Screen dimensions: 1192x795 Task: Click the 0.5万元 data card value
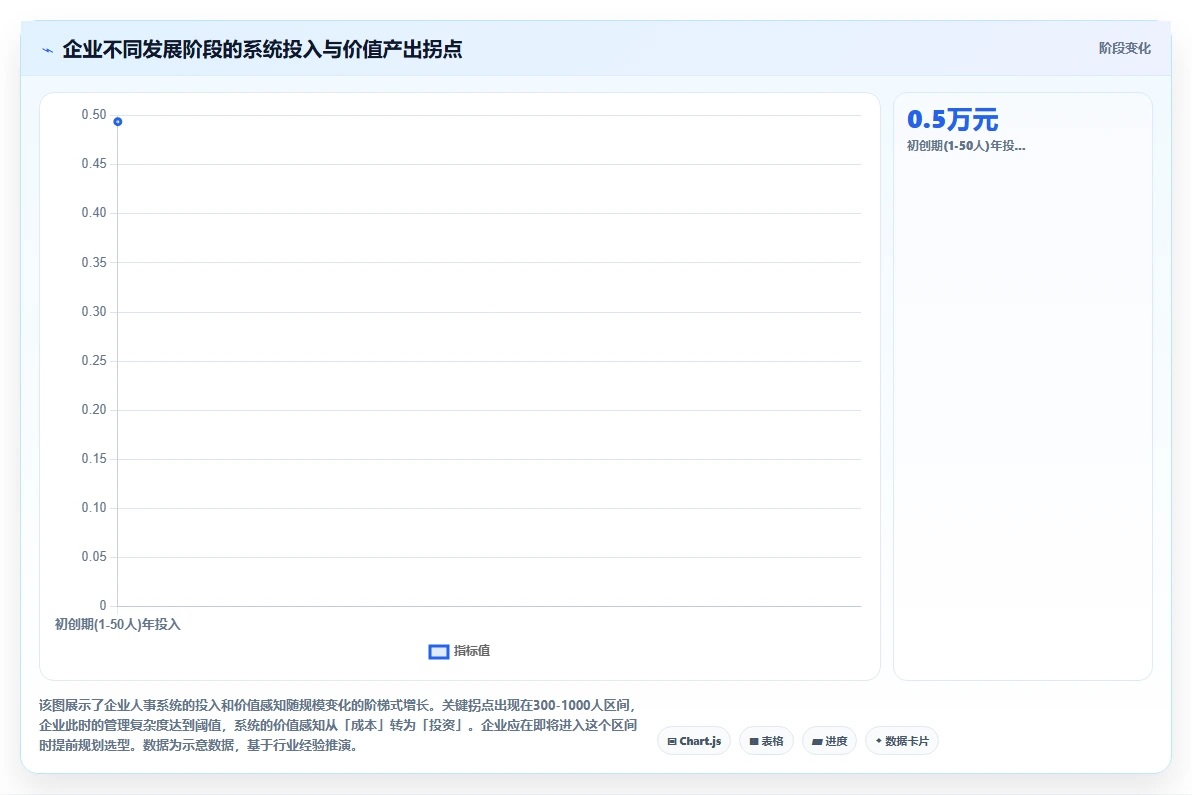point(953,119)
